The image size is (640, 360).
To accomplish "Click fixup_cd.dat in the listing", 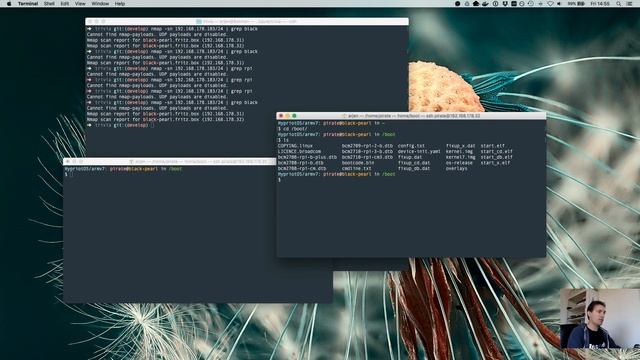I will pyautogui.click(x=414, y=163).
